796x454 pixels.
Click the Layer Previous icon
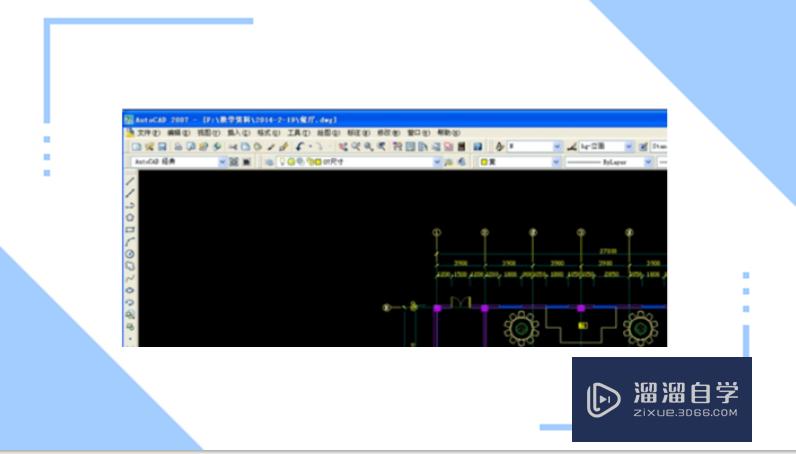[461, 162]
